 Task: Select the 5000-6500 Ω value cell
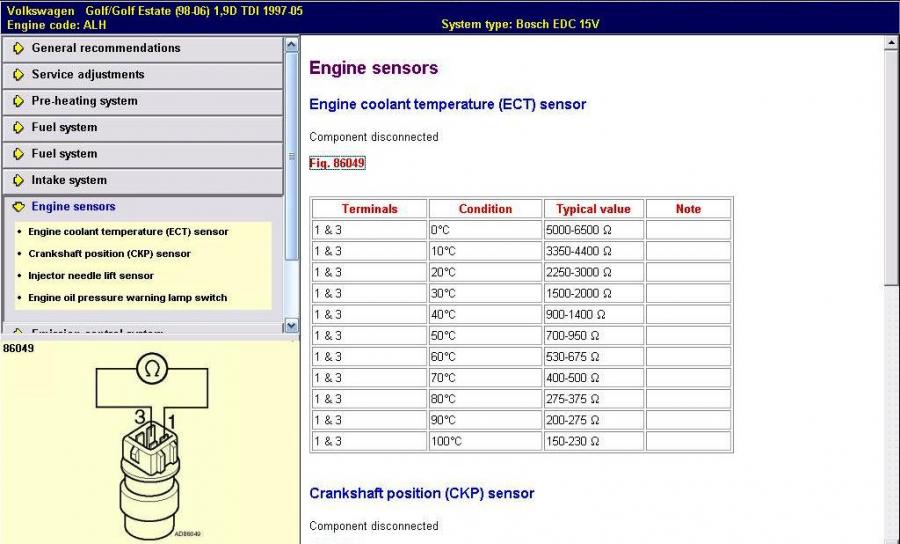(x=593, y=230)
